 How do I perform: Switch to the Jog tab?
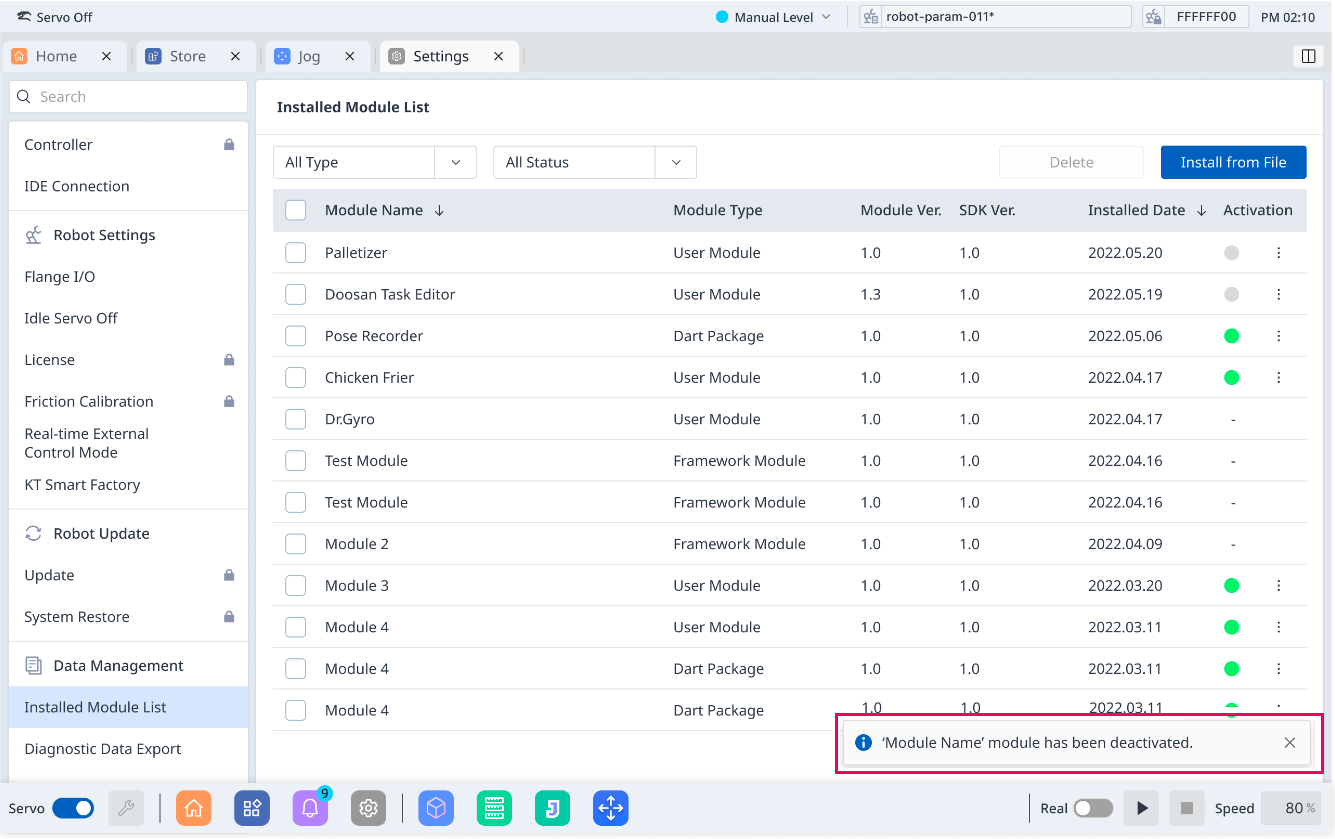pyautogui.click(x=309, y=56)
